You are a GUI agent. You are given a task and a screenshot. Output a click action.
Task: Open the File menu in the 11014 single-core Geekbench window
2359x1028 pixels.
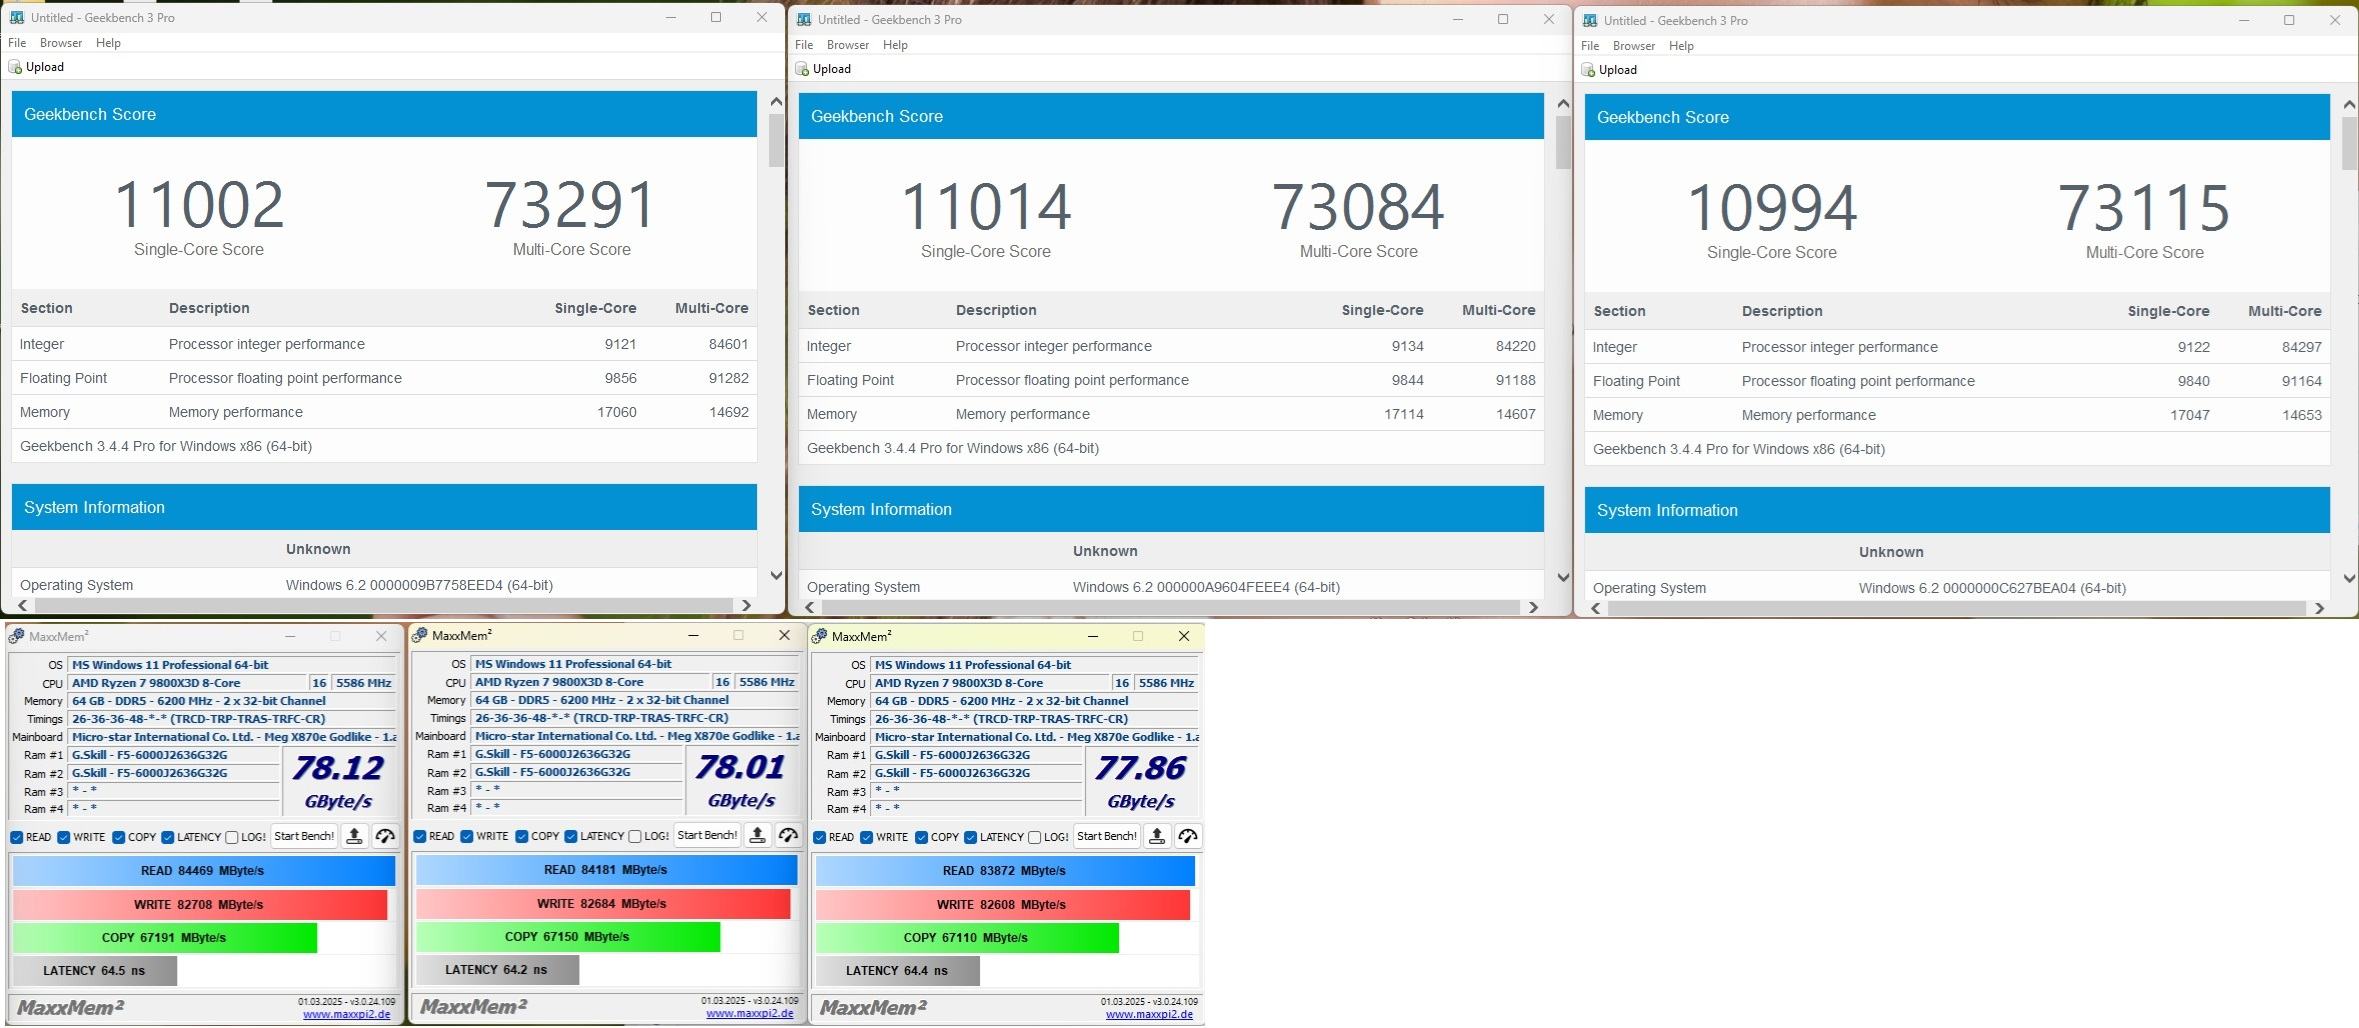coord(804,45)
